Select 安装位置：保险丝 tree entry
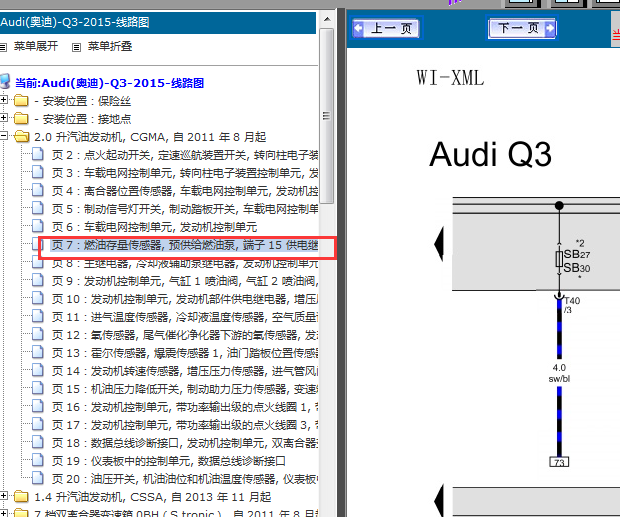Image resolution: width=620 pixels, height=517 pixels. (83, 101)
